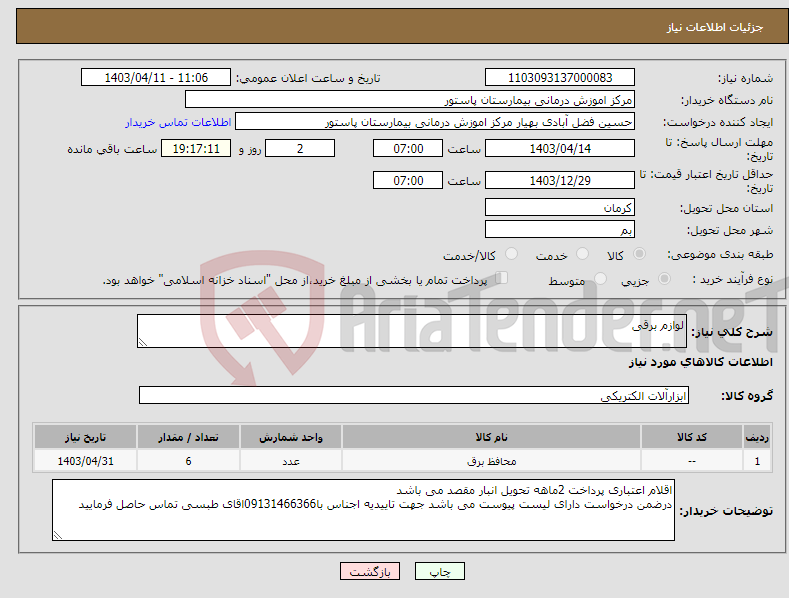This screenshot has height=598, width=789.
Task: Click the resize handle of buyer notes textarea
Action: (x=58, y=535)
